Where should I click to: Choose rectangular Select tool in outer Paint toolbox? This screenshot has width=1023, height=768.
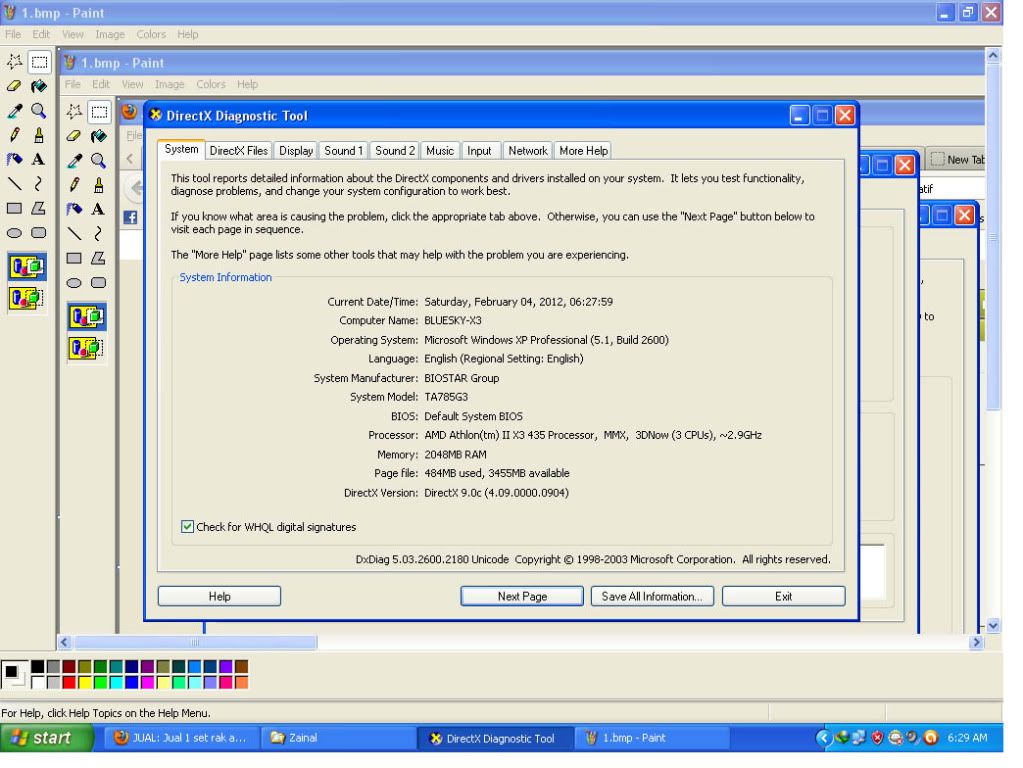pos(39,62)
